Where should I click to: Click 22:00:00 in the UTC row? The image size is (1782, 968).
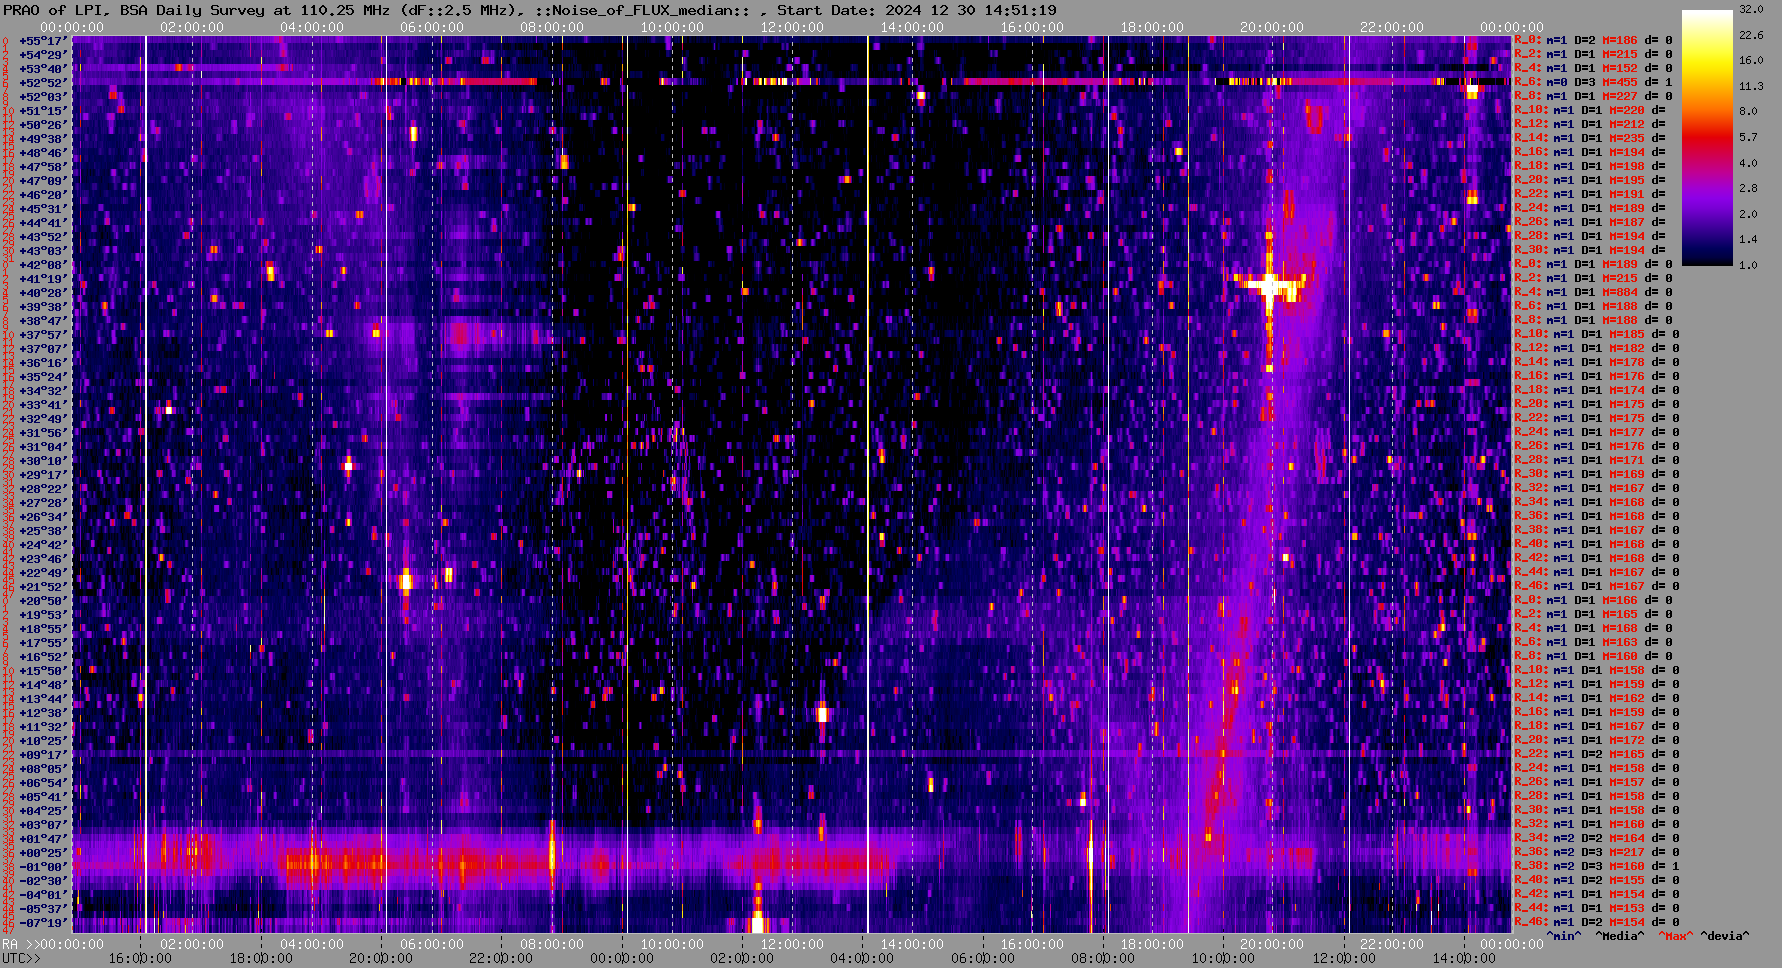point(500,958)
